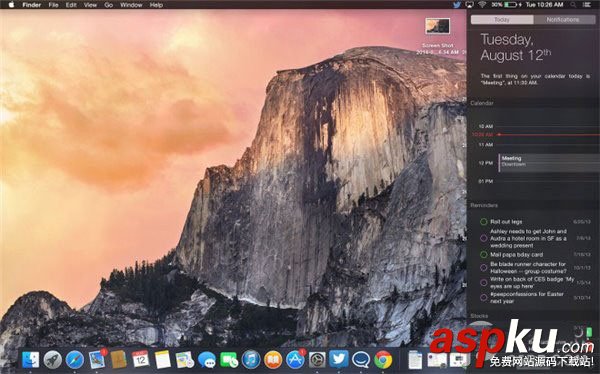Click '#peepconfessions for Easter next year' text
This screenshot has width=600, height=374.
pyautogui.click(x=527, y=297)
